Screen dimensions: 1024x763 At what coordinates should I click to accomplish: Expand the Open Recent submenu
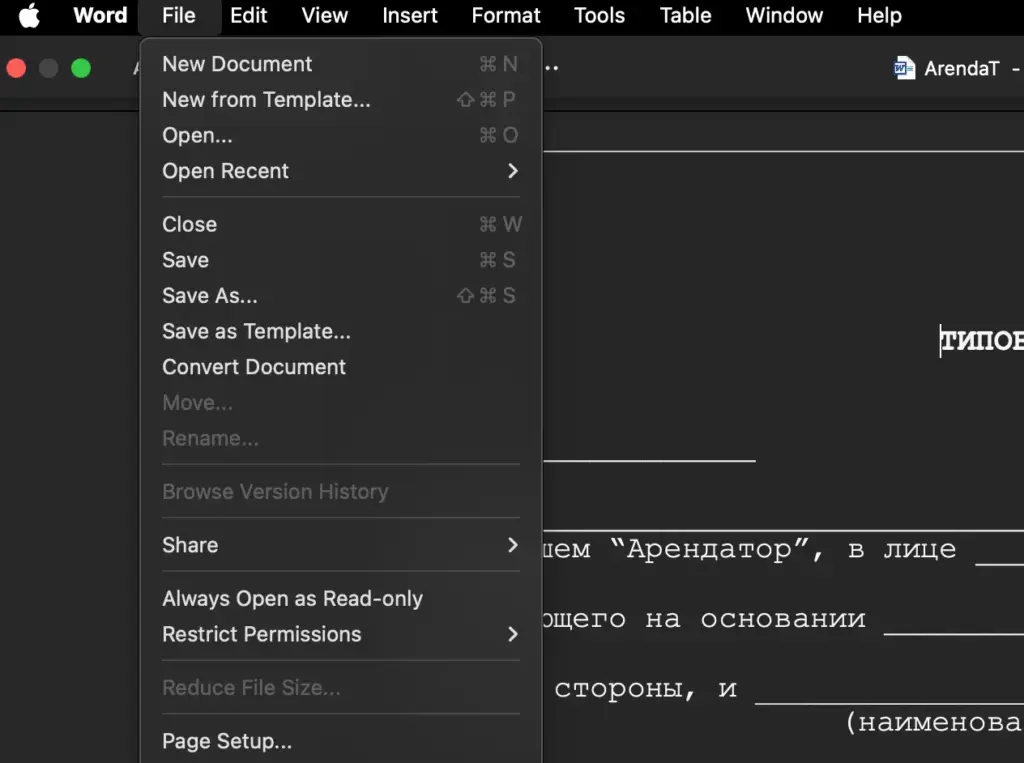341,171
